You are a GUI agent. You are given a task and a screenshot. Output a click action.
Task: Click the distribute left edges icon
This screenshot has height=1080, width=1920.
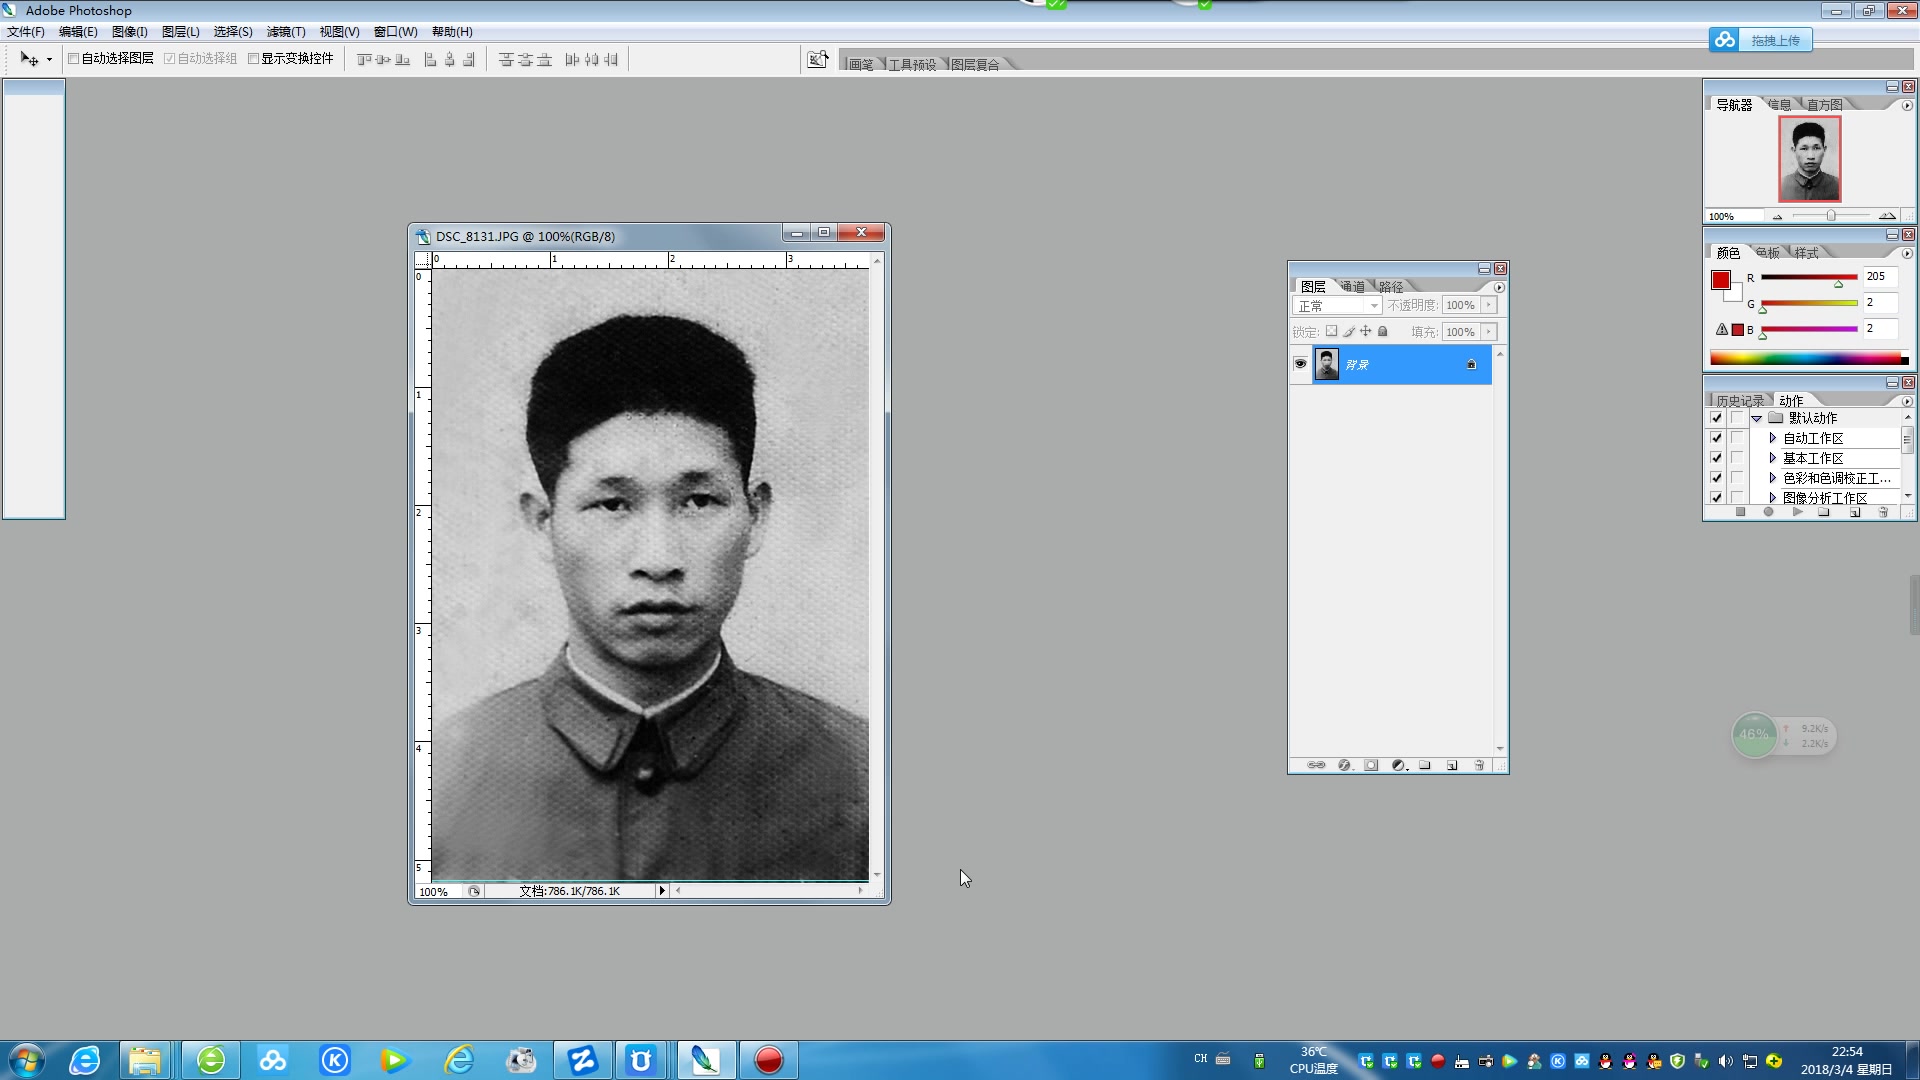tap(572, 60)
